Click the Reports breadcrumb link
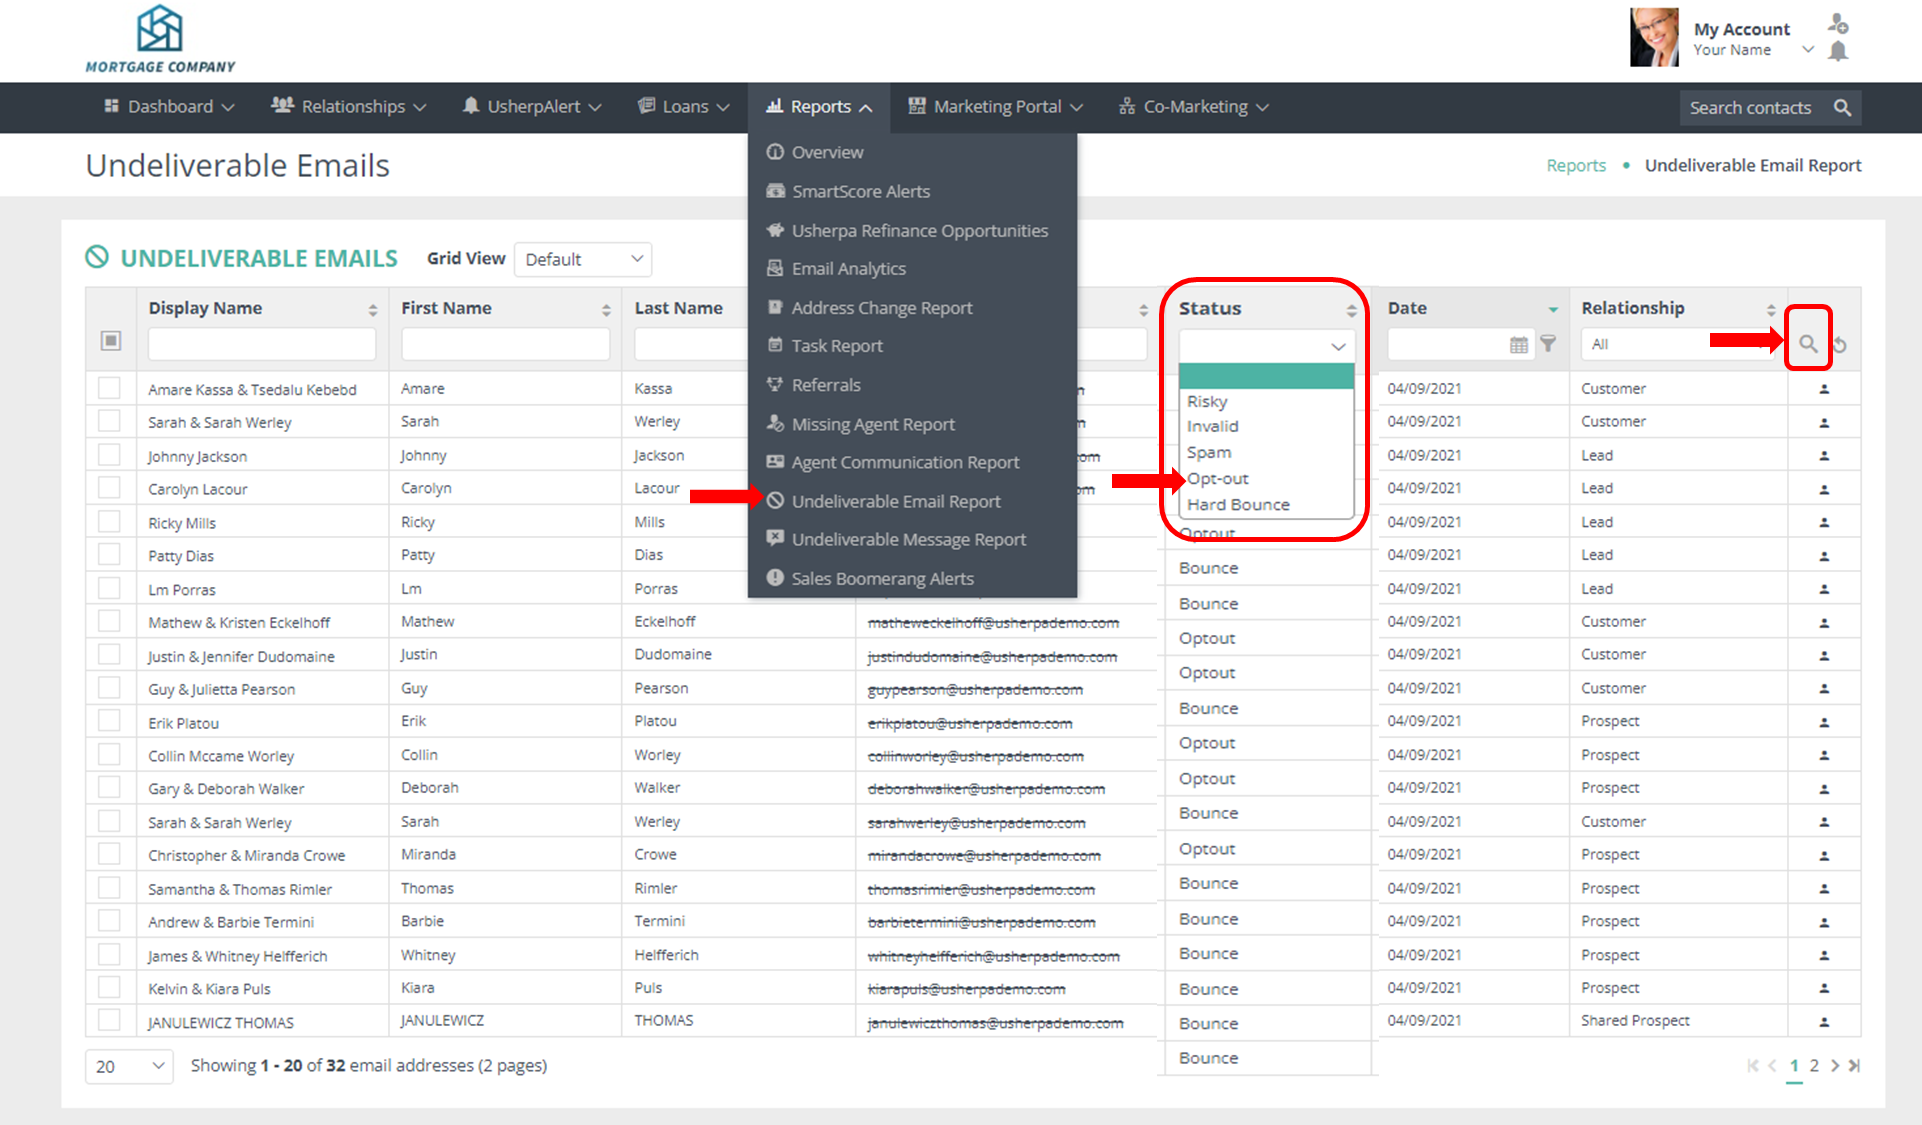Image resolution: width=1922 pixels, height=1125 pixels. pos(1576,166)
